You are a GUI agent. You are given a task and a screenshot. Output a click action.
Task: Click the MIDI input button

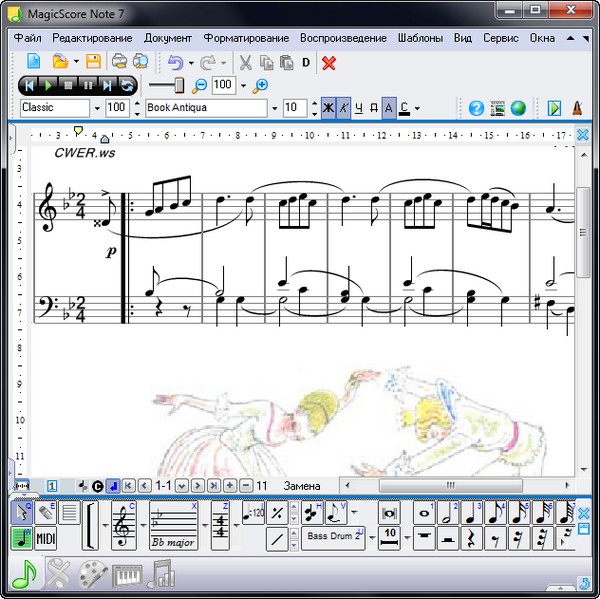(46, 539)
